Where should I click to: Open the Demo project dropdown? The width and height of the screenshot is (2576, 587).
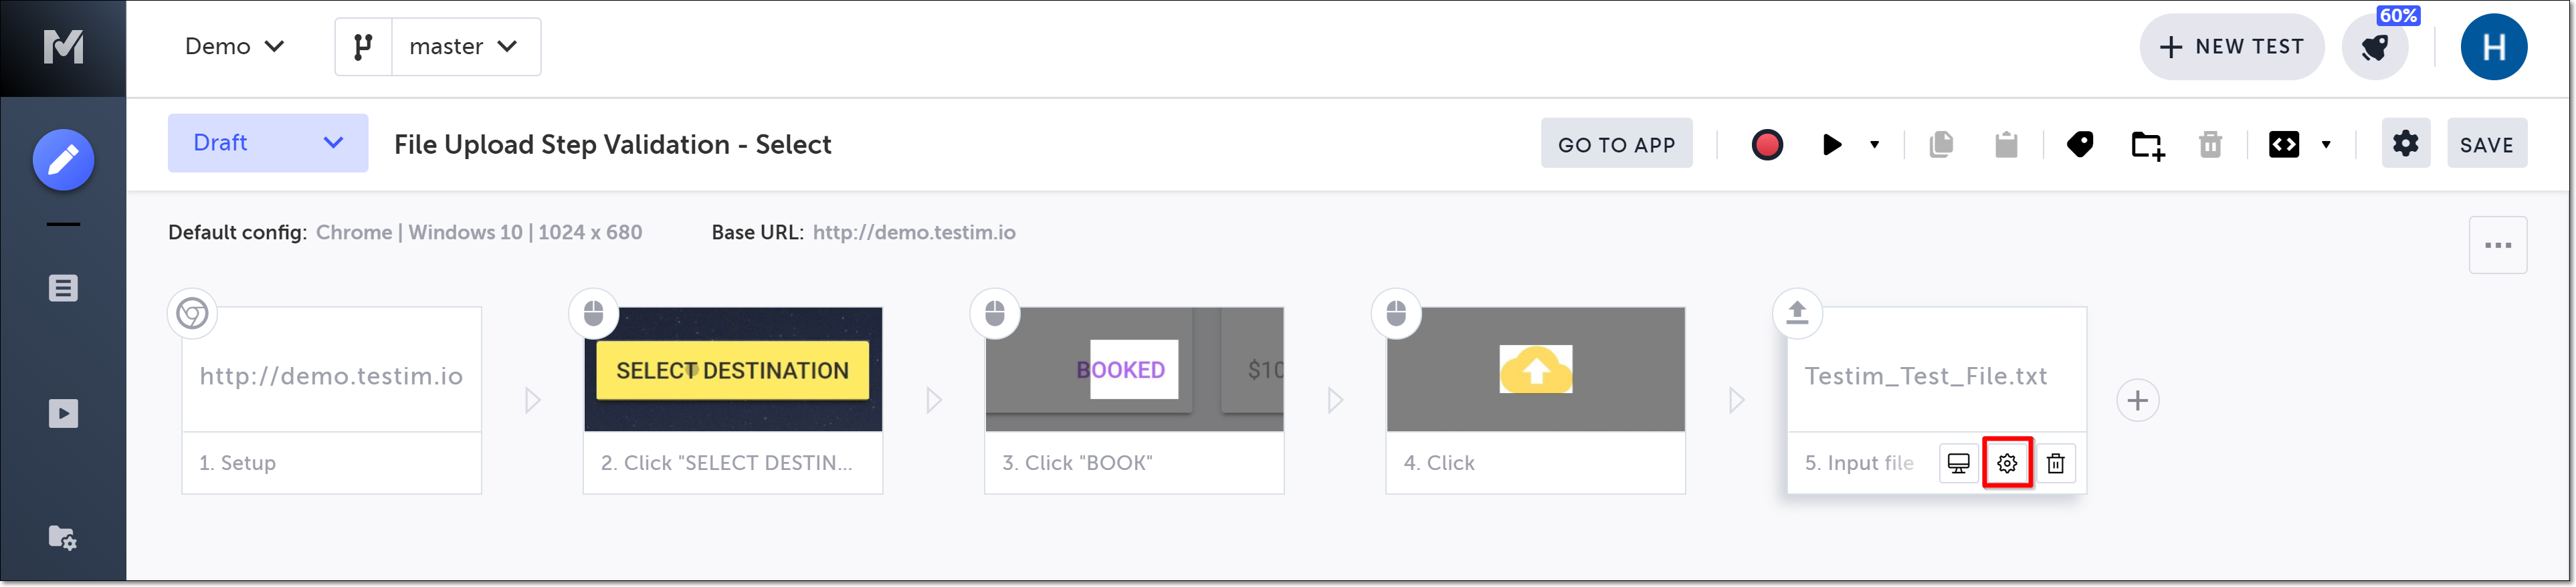click(235, 47)
